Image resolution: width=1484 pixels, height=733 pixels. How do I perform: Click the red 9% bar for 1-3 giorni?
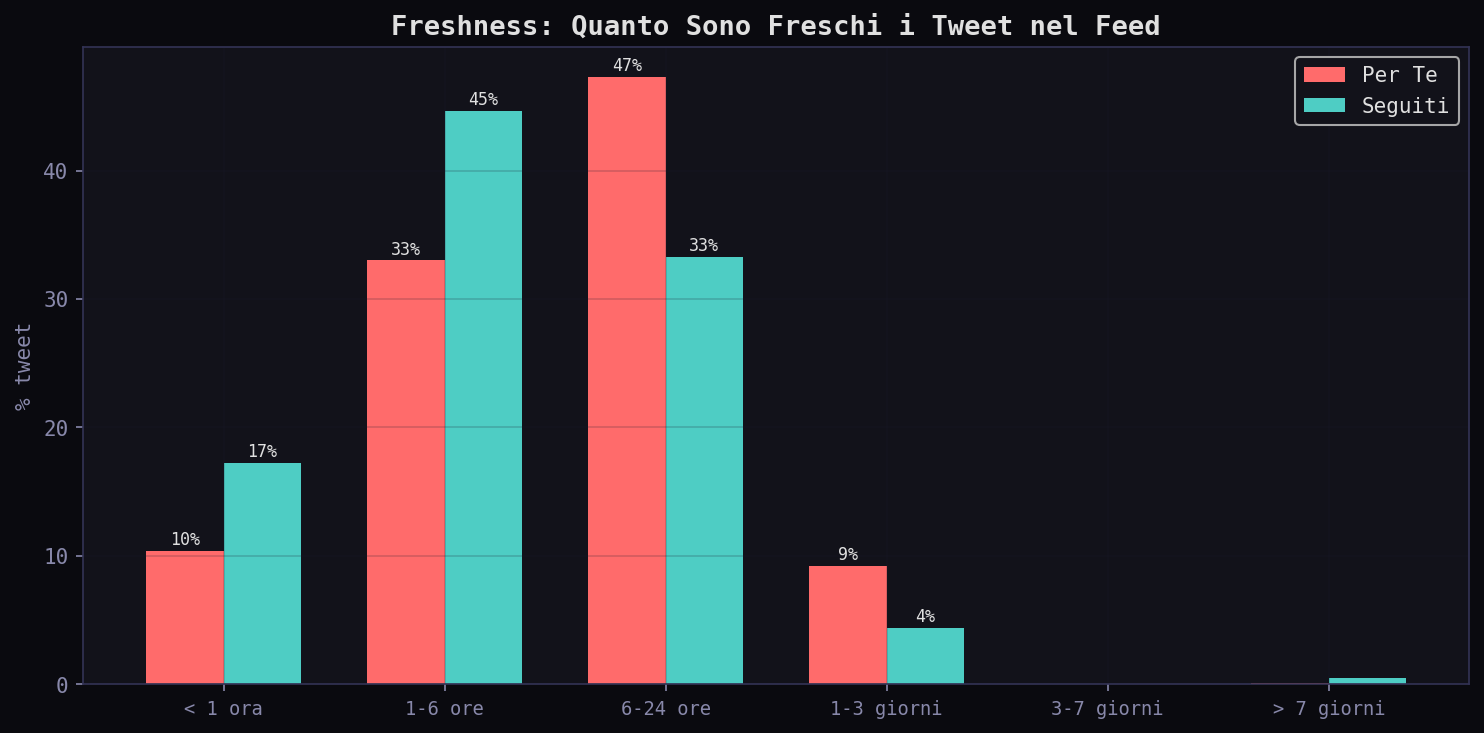(848, 625)
